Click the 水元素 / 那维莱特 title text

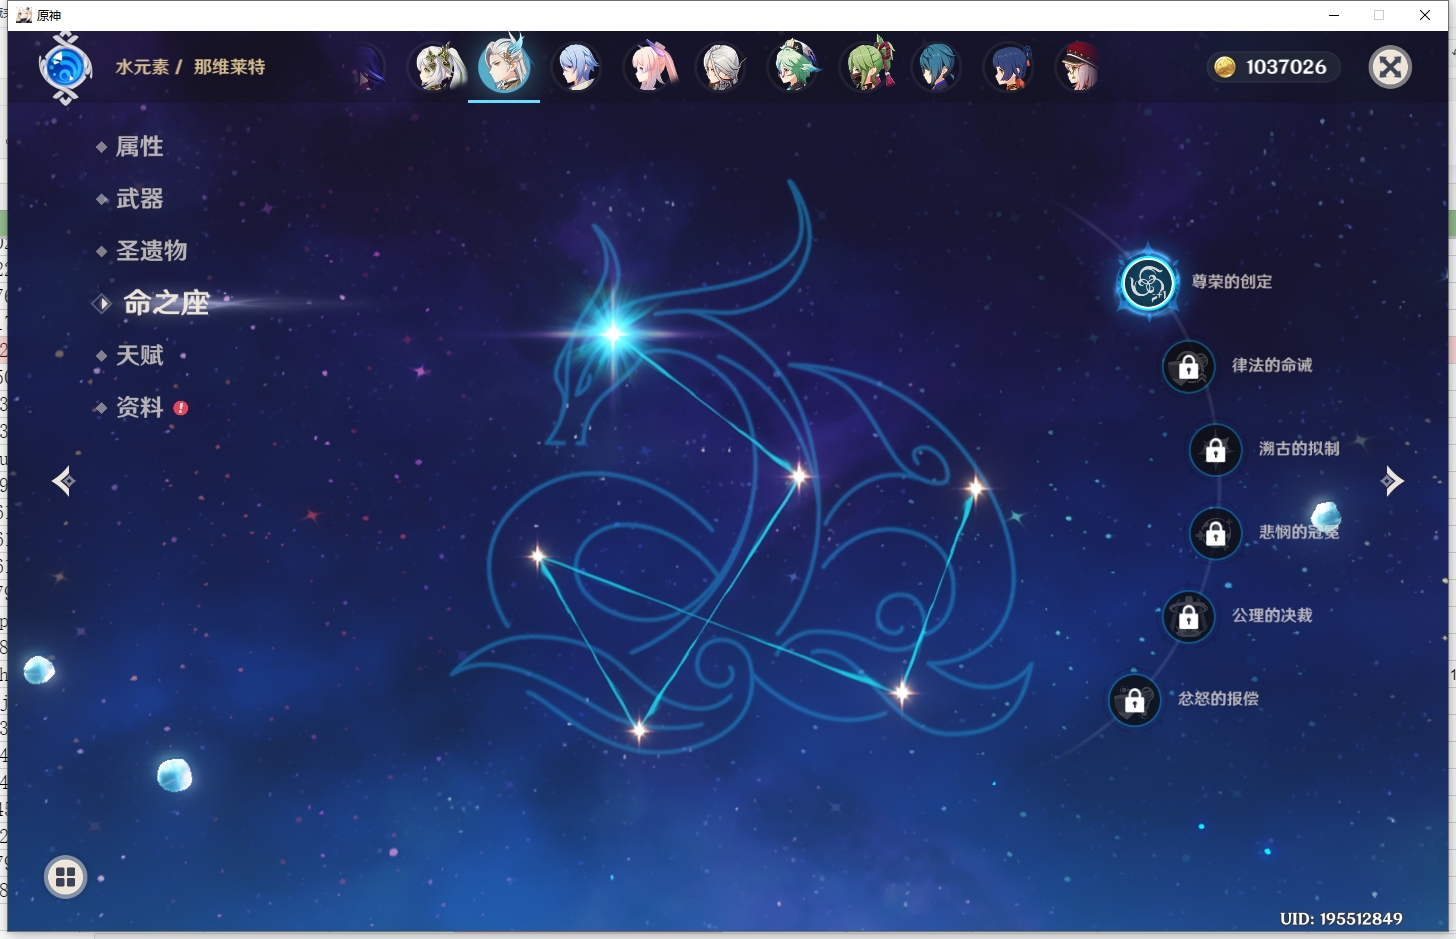[x=190, y=67]
